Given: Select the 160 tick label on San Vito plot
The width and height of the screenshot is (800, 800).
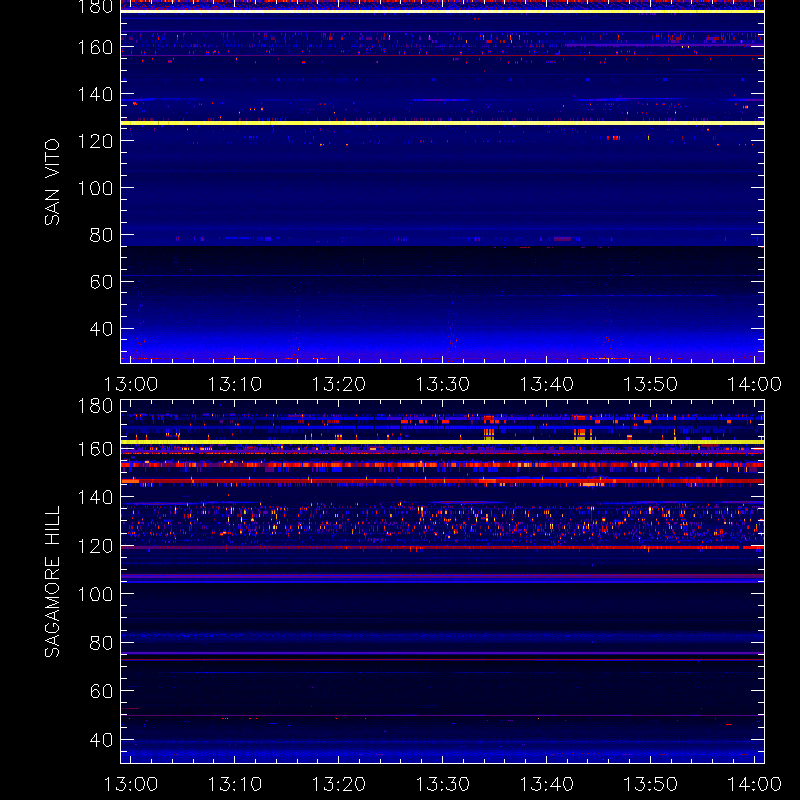Looking at the screenshot, I should click(x=95, y=47).
